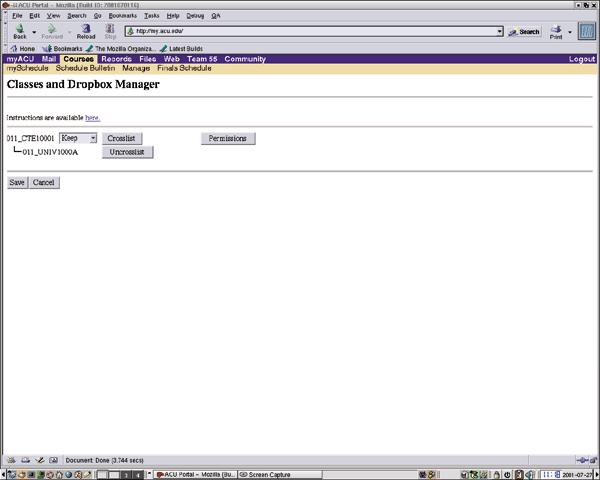The width and height of the screenshot is (600, 480).
Task: Click the Uncrosslist button for 011_UNIV1000A
Action: [x=127, y=152]
